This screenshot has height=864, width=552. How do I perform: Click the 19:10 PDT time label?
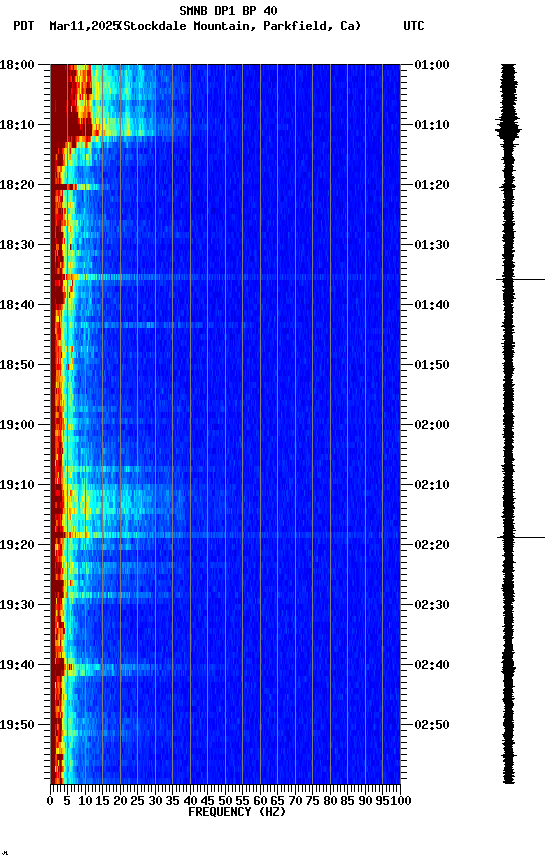[17, 485]
